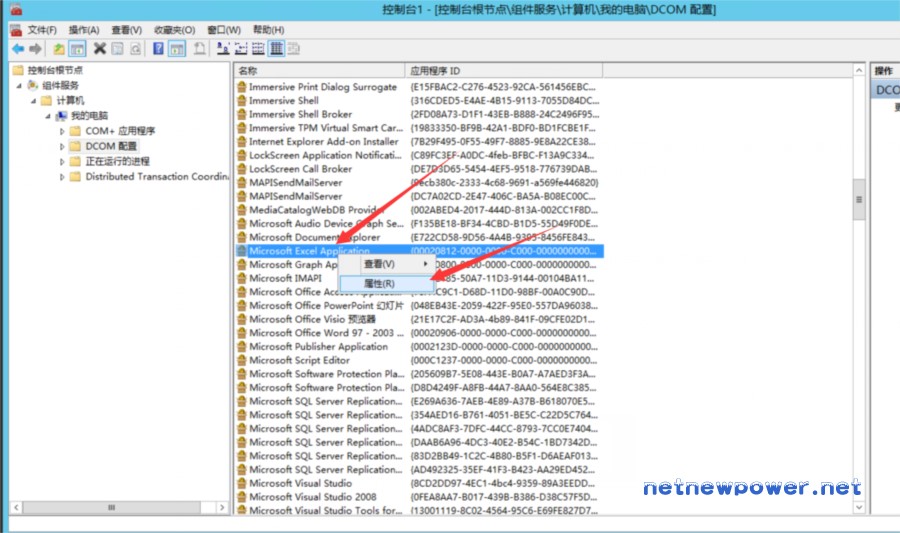Viewport: 900px width, 533px height.
Task: Click the icon next to LockScreen Call Broker
Action: pos(242,169)
